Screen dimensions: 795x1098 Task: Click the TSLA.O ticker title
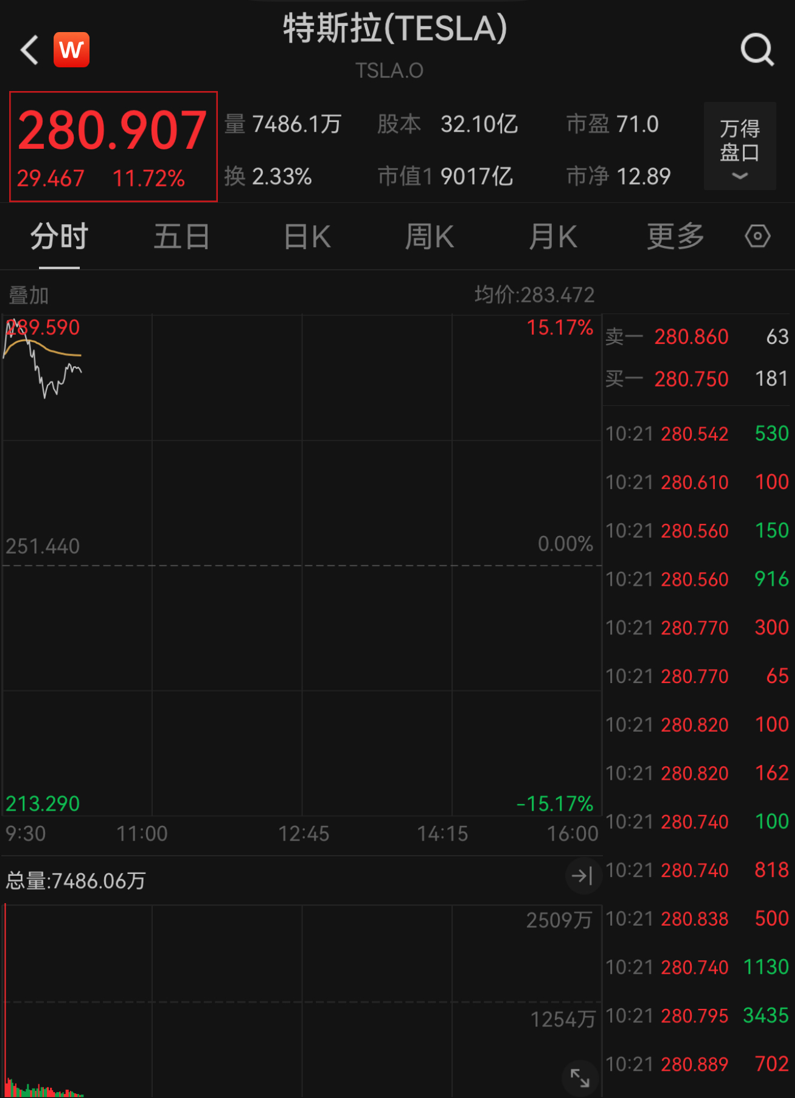pyautogui.click(x=389, y=71)
